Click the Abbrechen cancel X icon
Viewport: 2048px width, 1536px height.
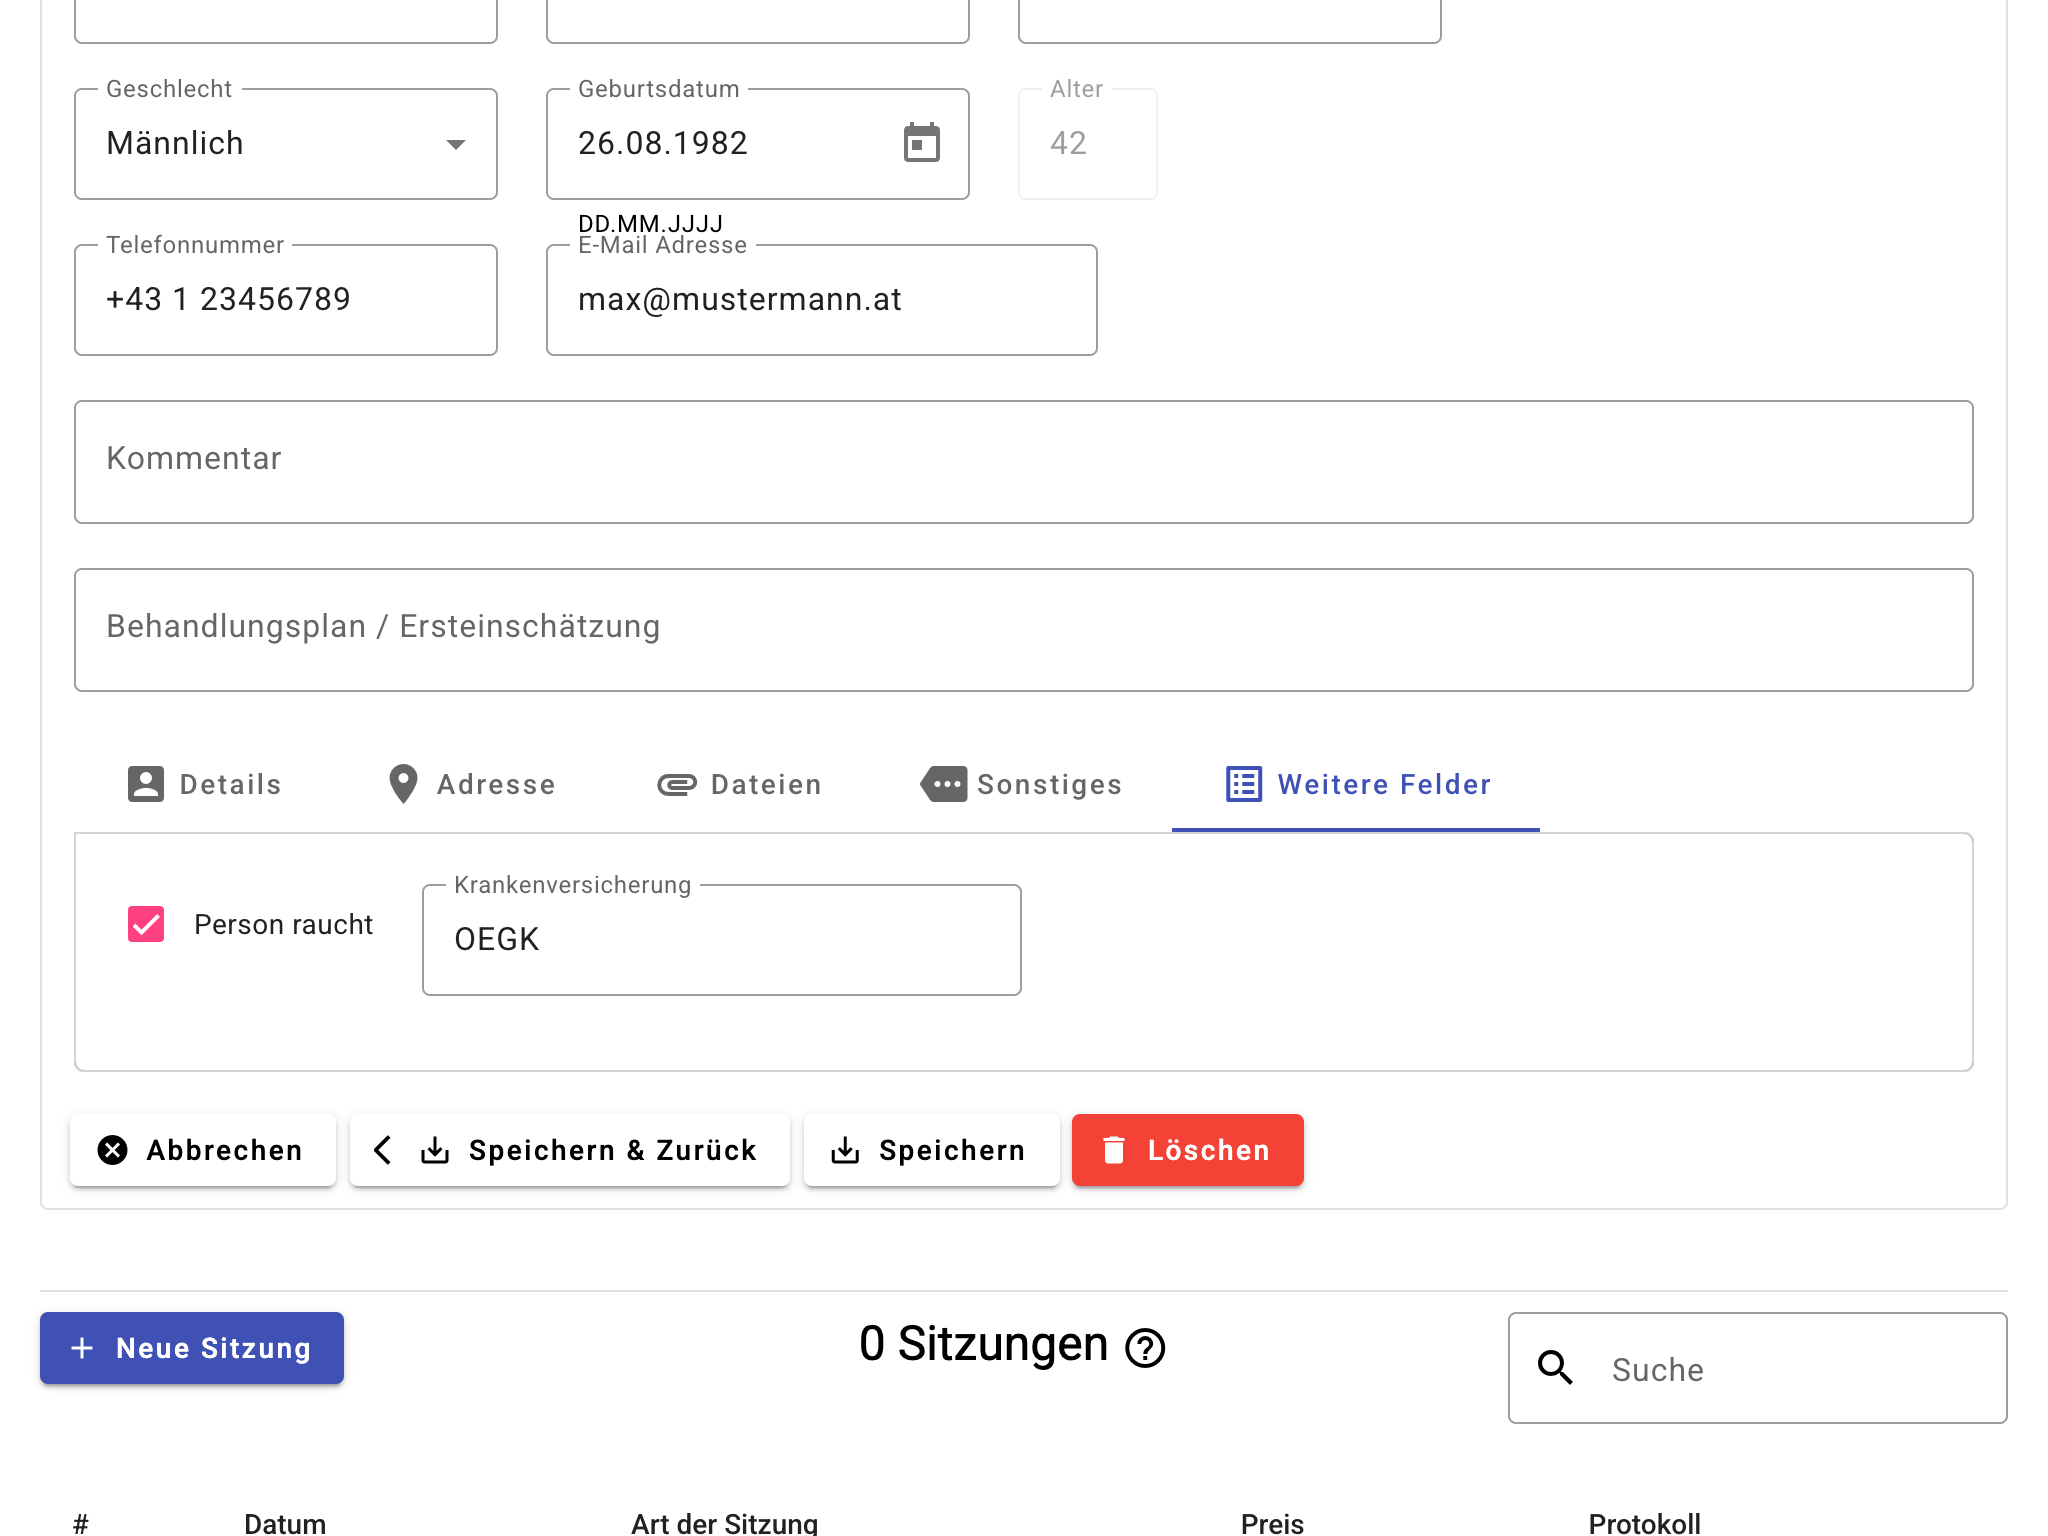(x=113, y=1150)
